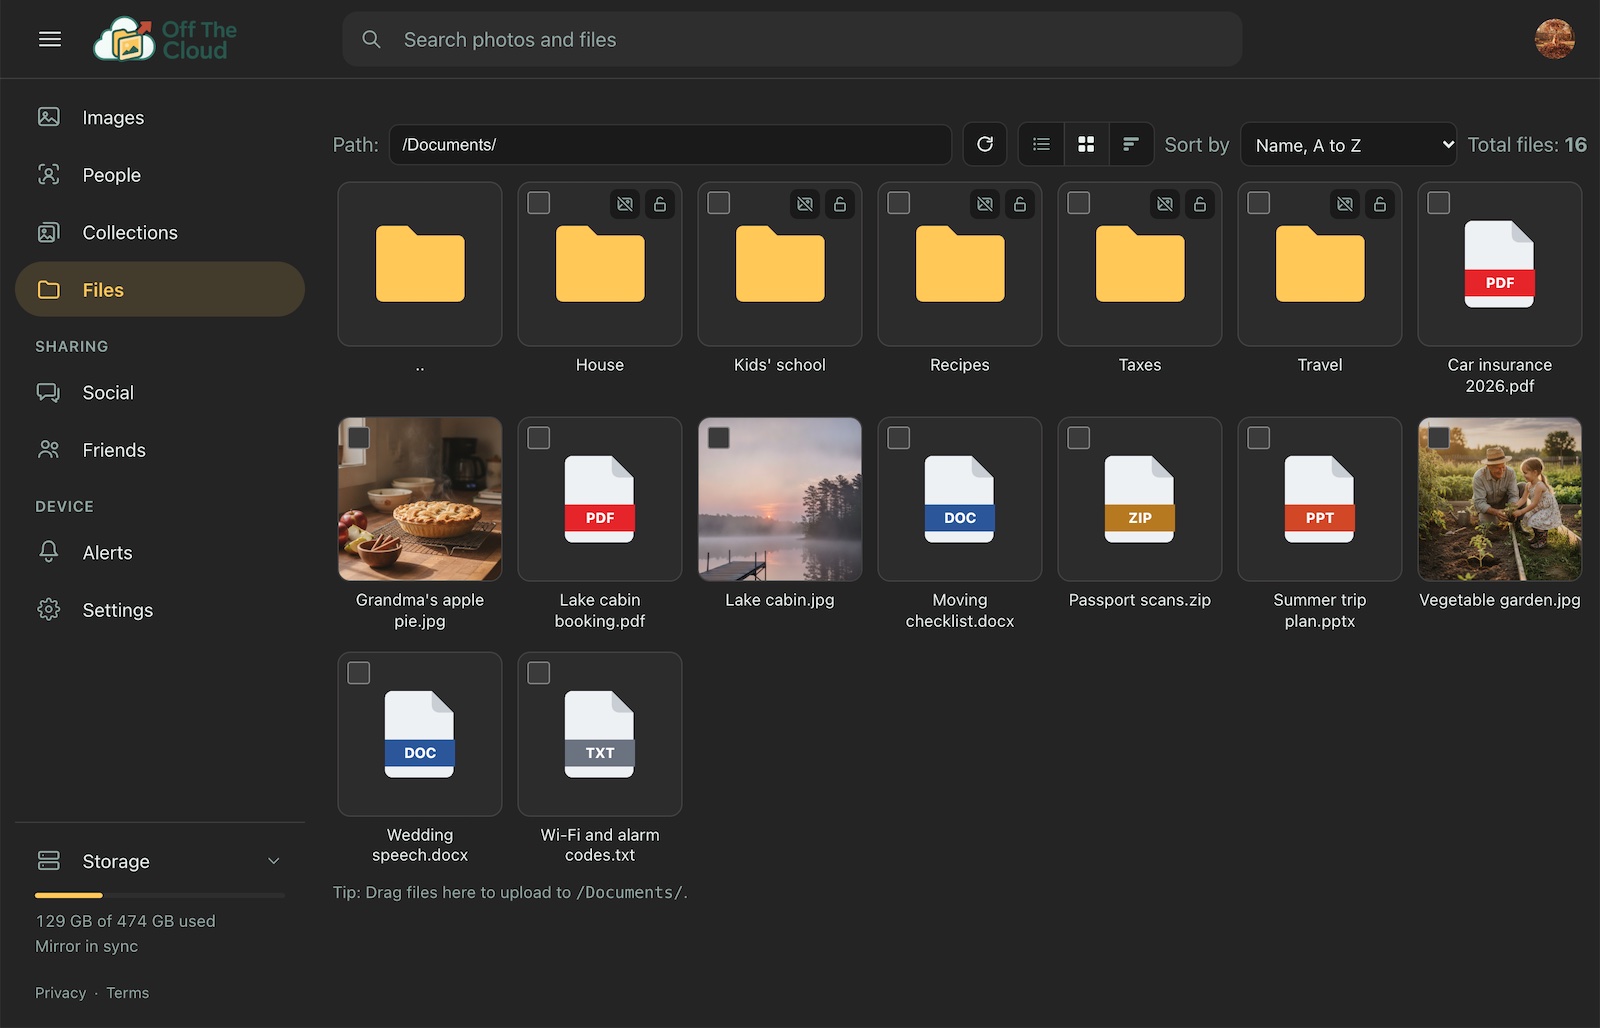
Task: Click Travel folder hide-from-photos icon
Action: [x=1345, y=204]
